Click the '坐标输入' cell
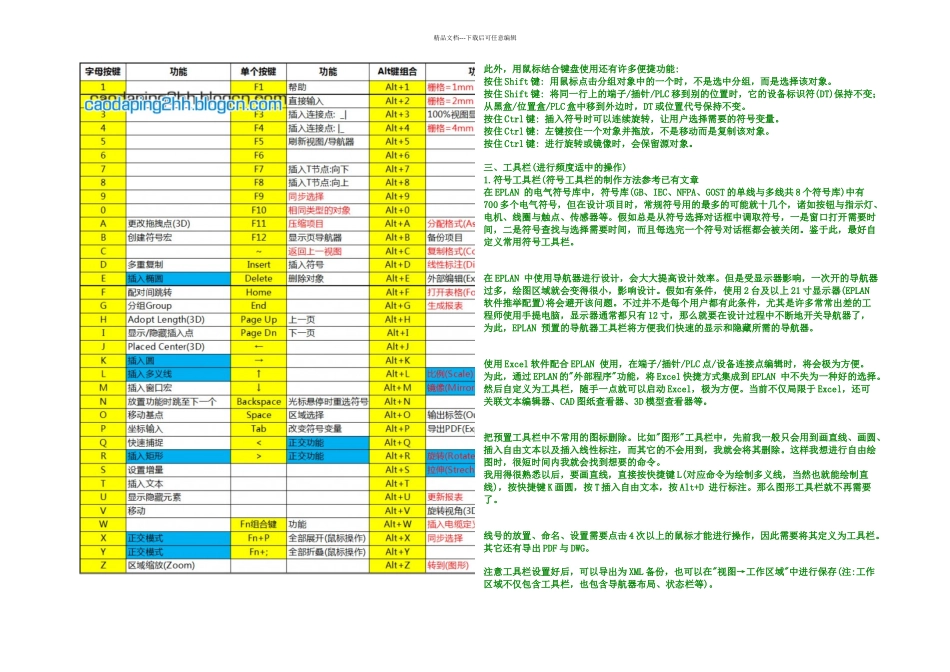Image resolution: width=950 pixels, height=672 pixels. click(178, 428)
